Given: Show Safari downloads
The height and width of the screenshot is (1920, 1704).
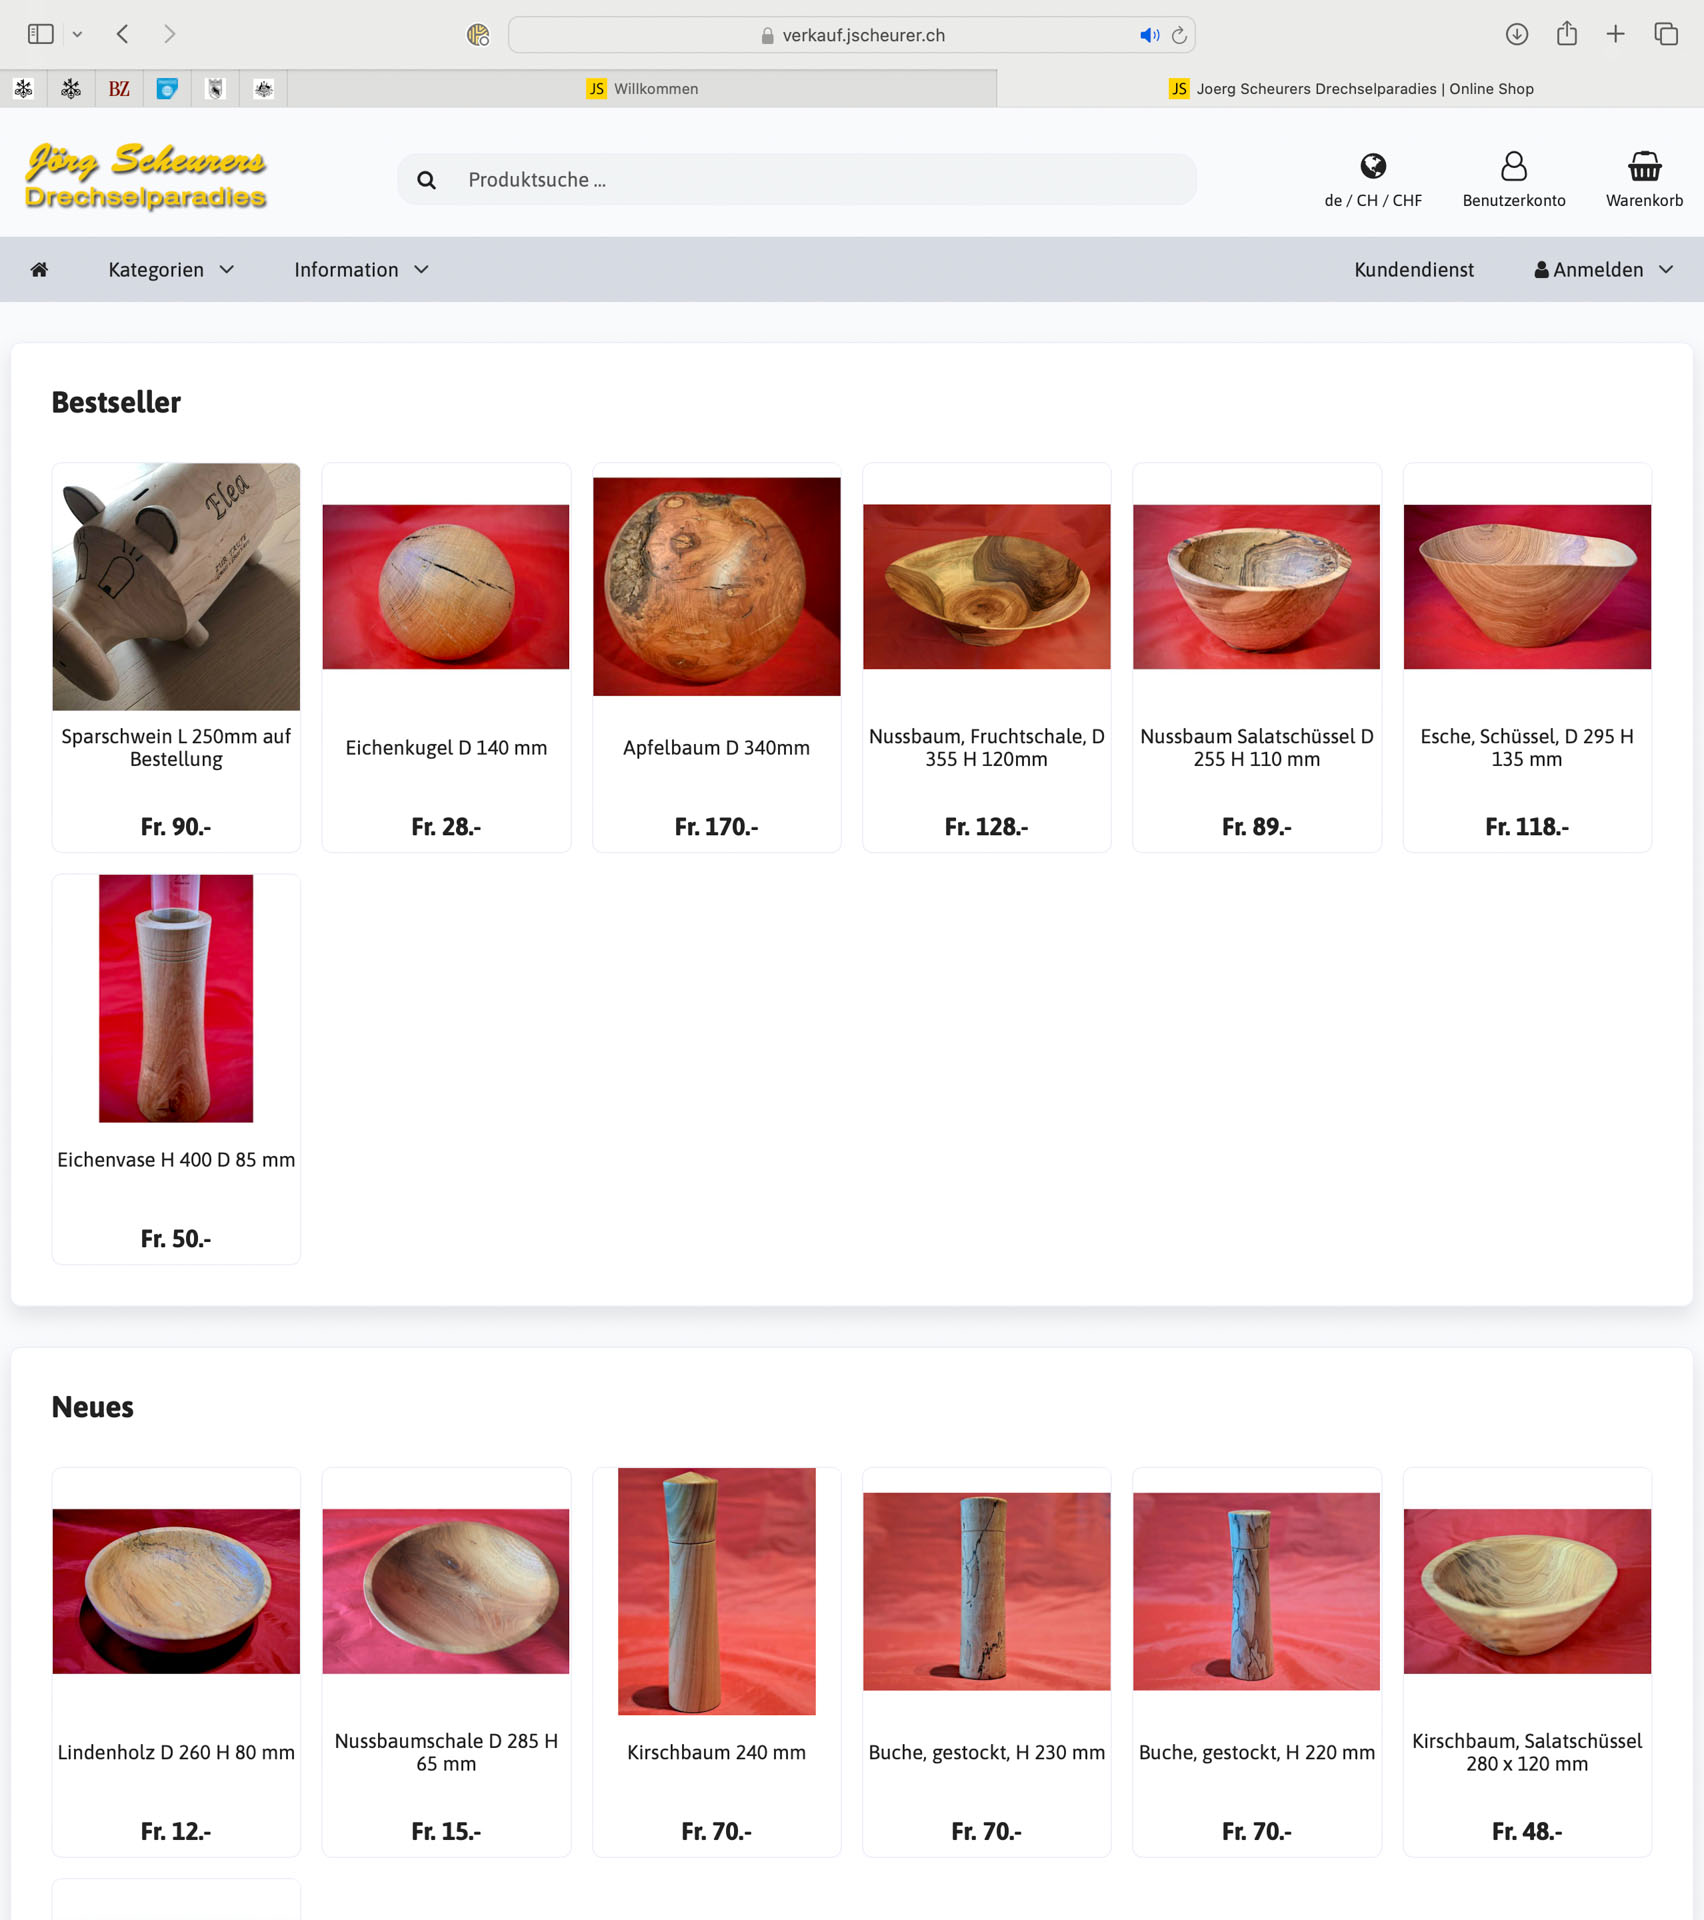Looking at the screenshot, I should point(1517,34).
